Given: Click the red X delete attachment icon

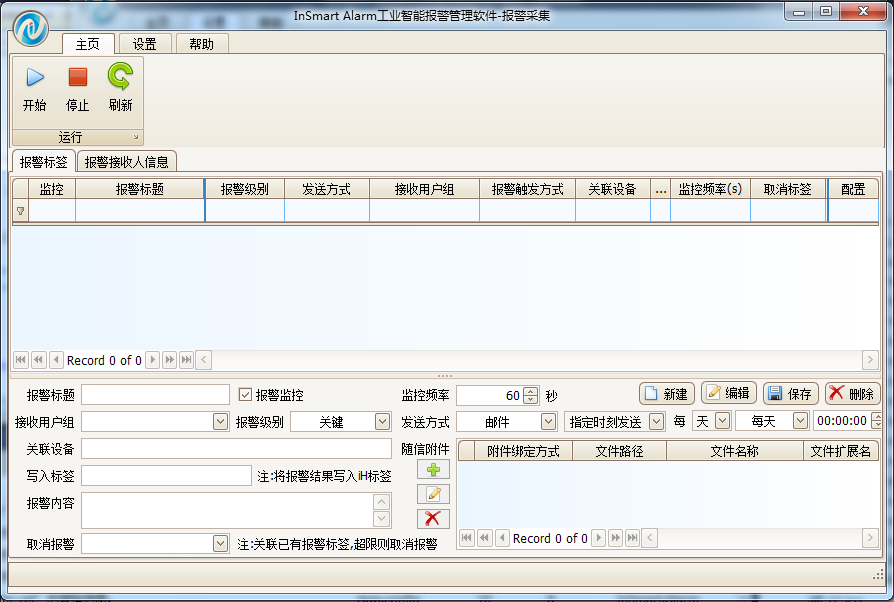Looking at the screenshot, I should tap(433, 519).
